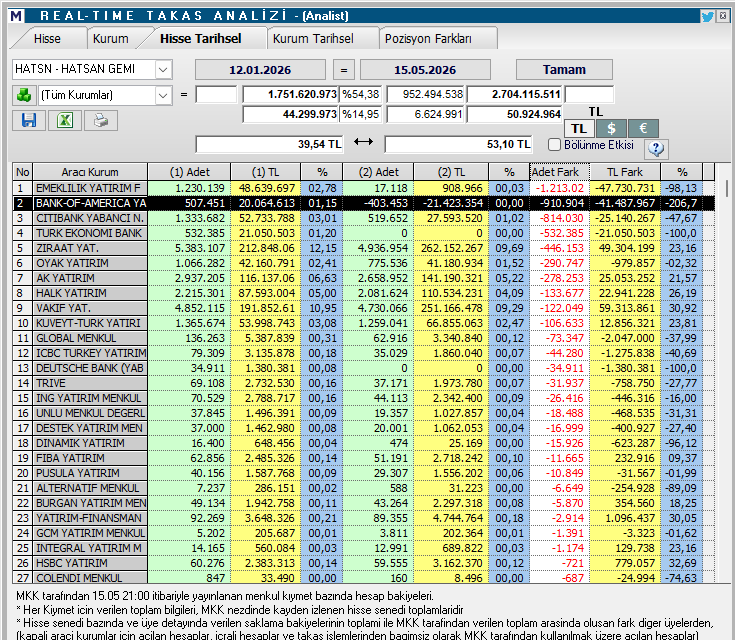This screenshot has height=640, width=735.
Task: Select the TRIVE row
Action: (x=363, y=383)
